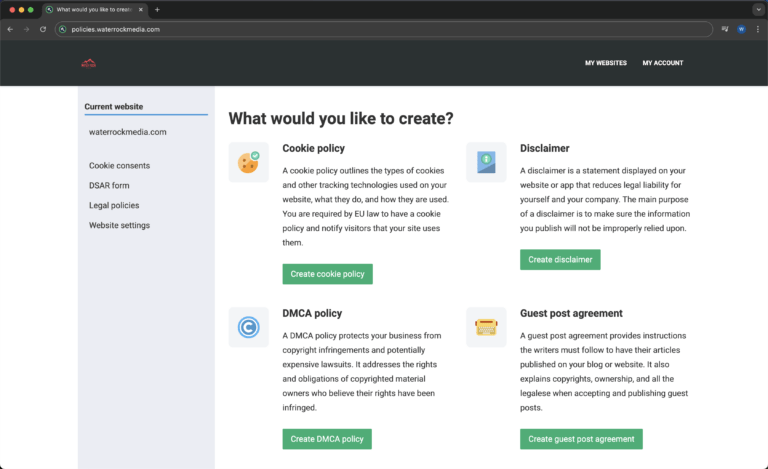Screen dimensions: 768x469
Task: Reload the page with refresh icon
Action: click(x=43, y=29)
